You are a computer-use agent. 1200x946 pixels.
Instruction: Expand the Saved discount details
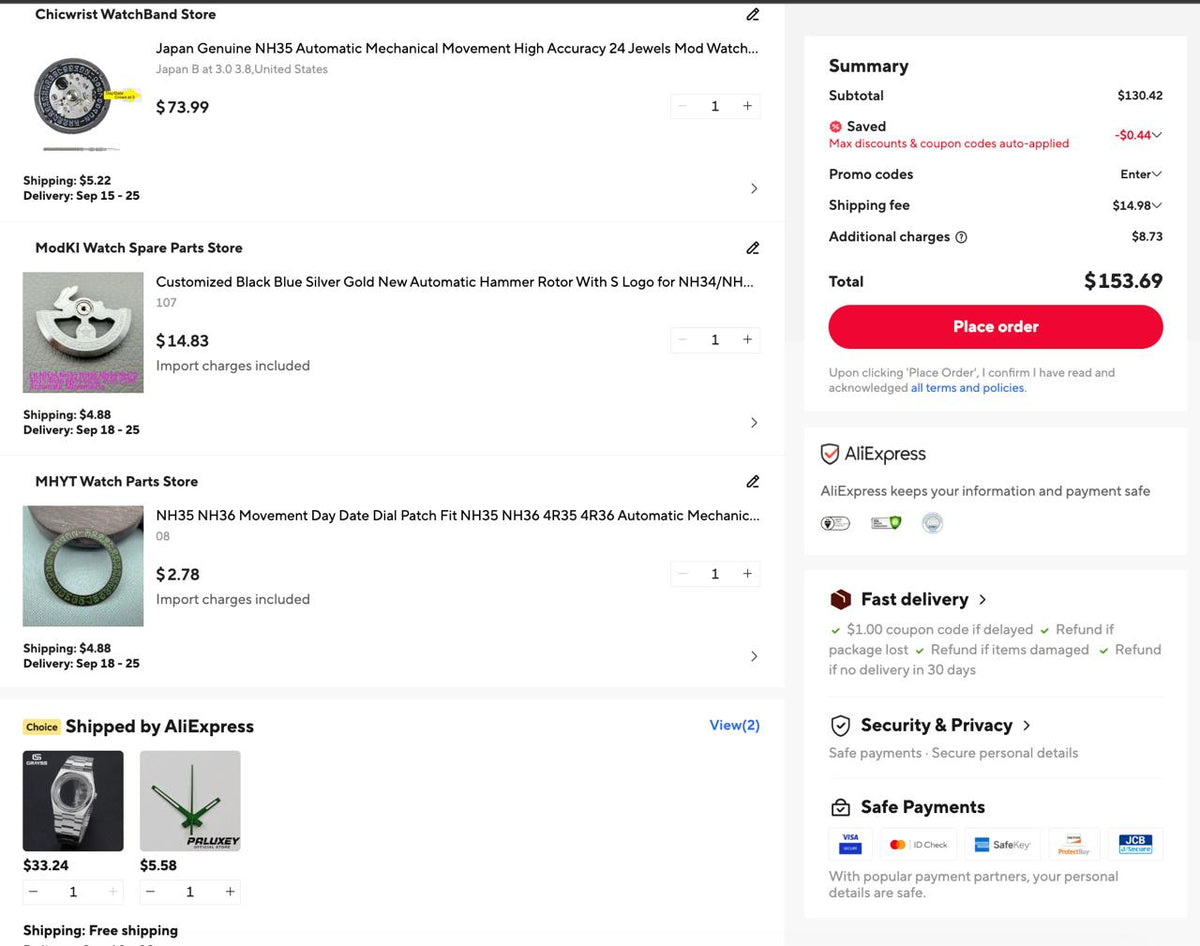(x=1157, y=135)
